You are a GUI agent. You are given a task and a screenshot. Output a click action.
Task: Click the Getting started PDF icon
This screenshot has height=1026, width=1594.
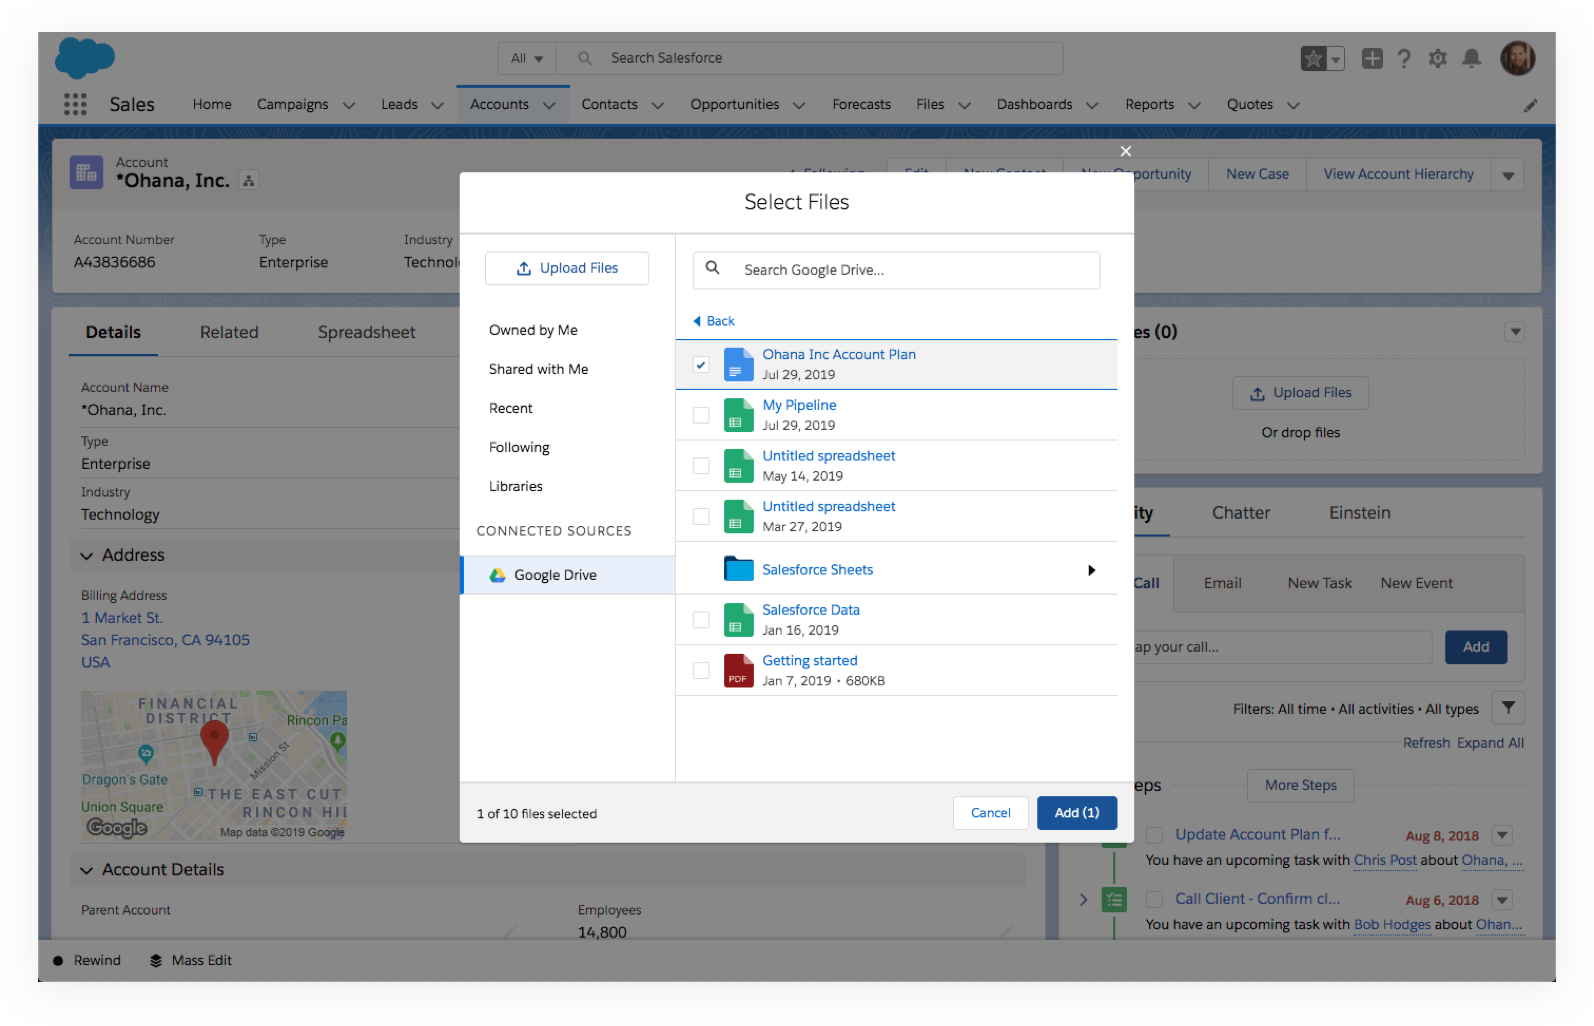tap(738, 670)
